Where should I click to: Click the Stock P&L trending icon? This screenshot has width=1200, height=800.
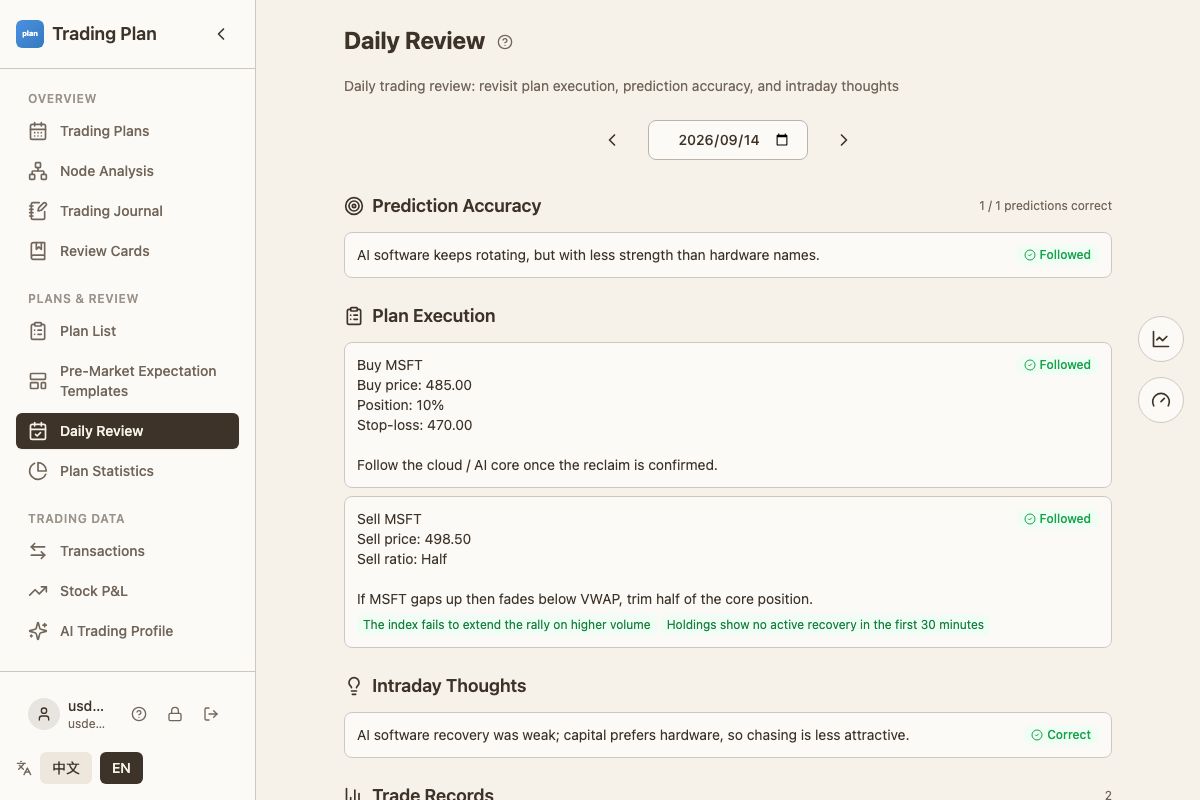[x=38, y=591]
